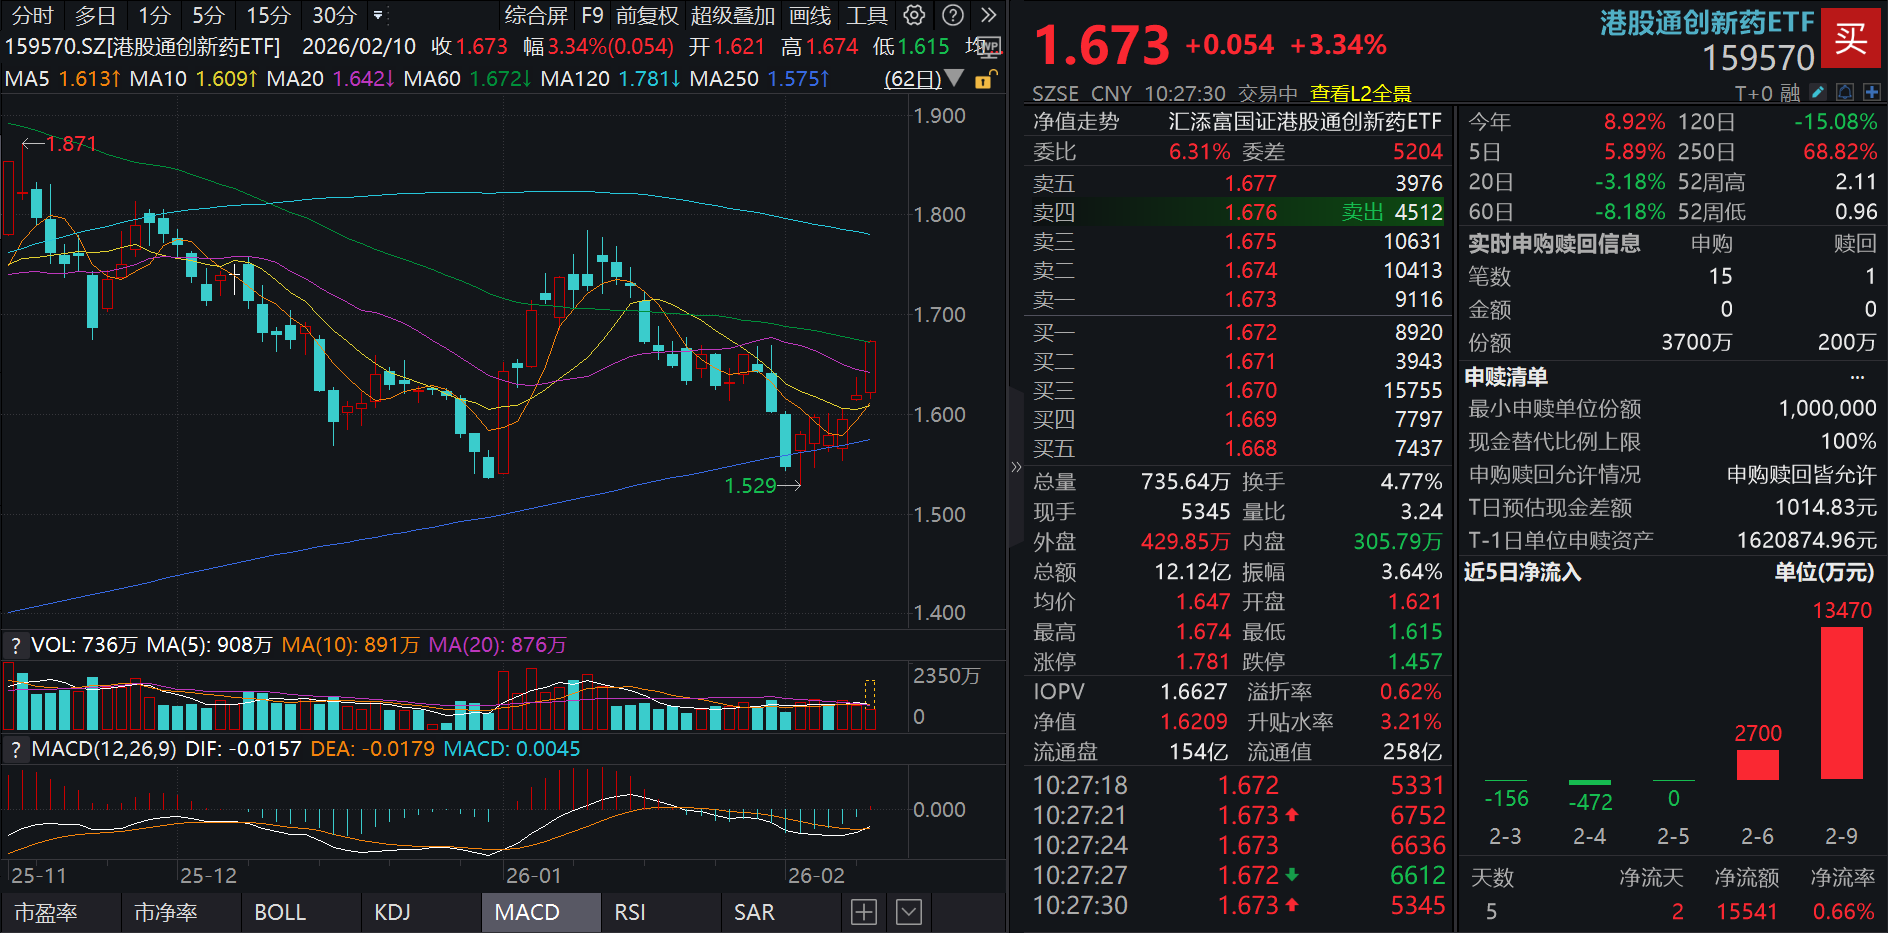This screenshot has height=933, width=1888.
Task: Click the settings gear icon on the top toolbar
Action: (x=914, y=15)
